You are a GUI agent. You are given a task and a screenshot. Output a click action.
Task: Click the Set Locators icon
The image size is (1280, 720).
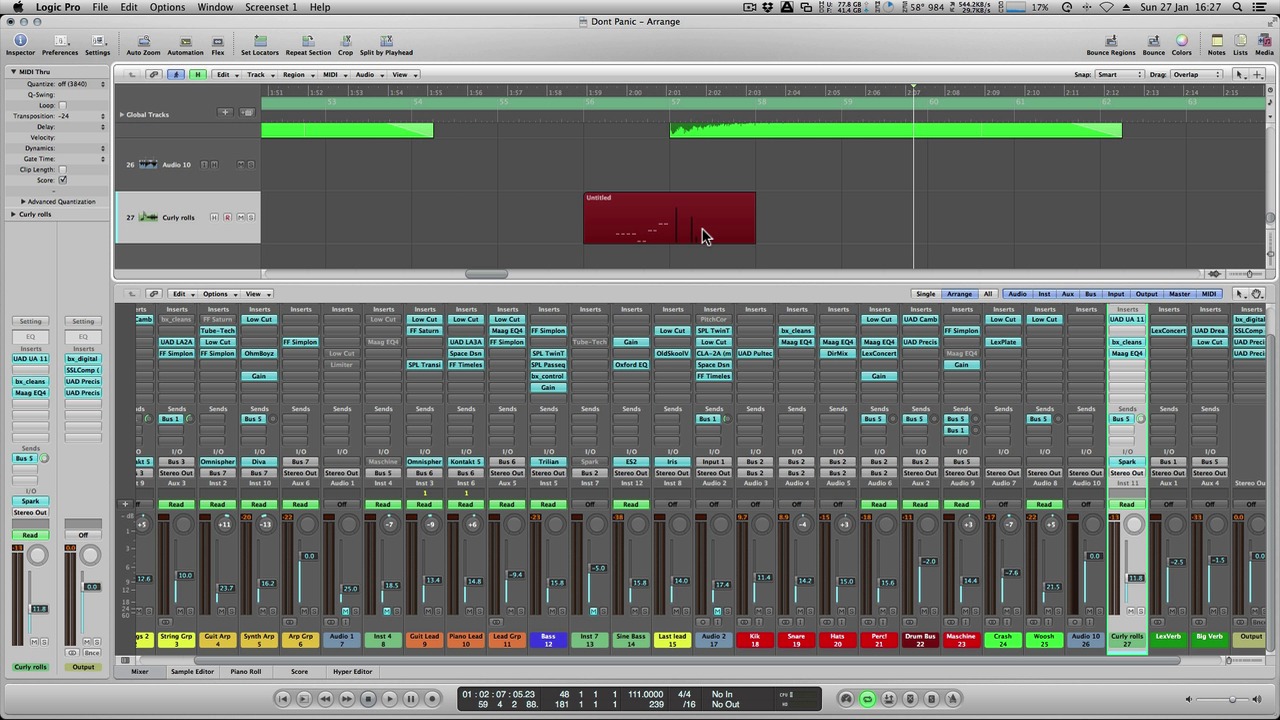click(260, 45)
